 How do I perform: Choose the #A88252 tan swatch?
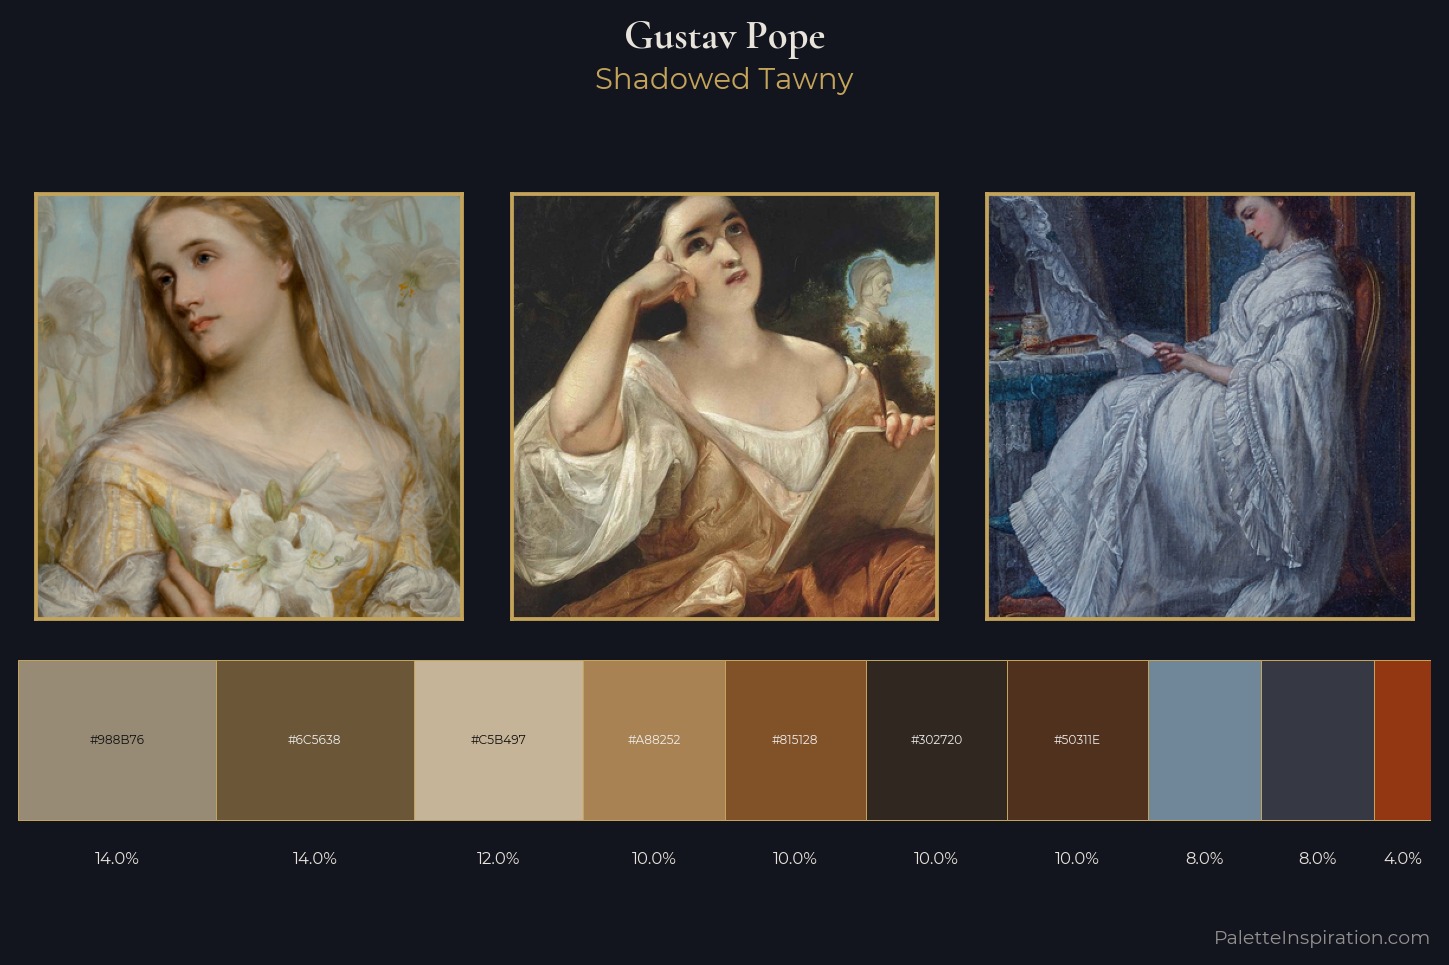(654, 740)
